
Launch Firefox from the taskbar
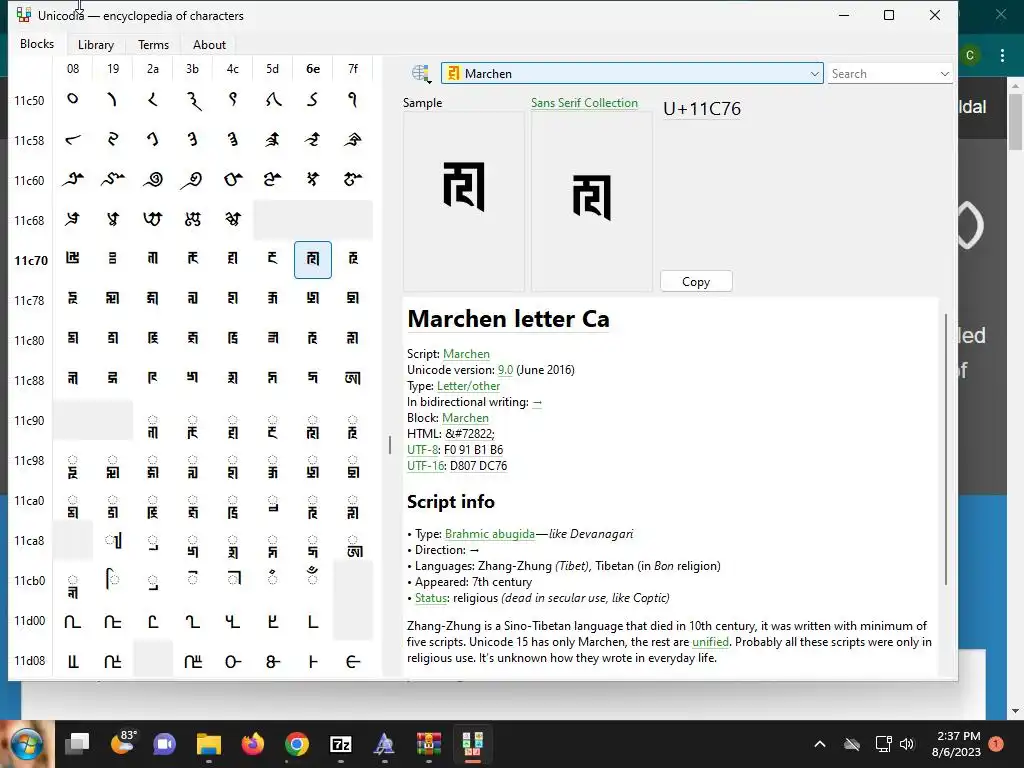pyautogui.click(x=253, y=744)
